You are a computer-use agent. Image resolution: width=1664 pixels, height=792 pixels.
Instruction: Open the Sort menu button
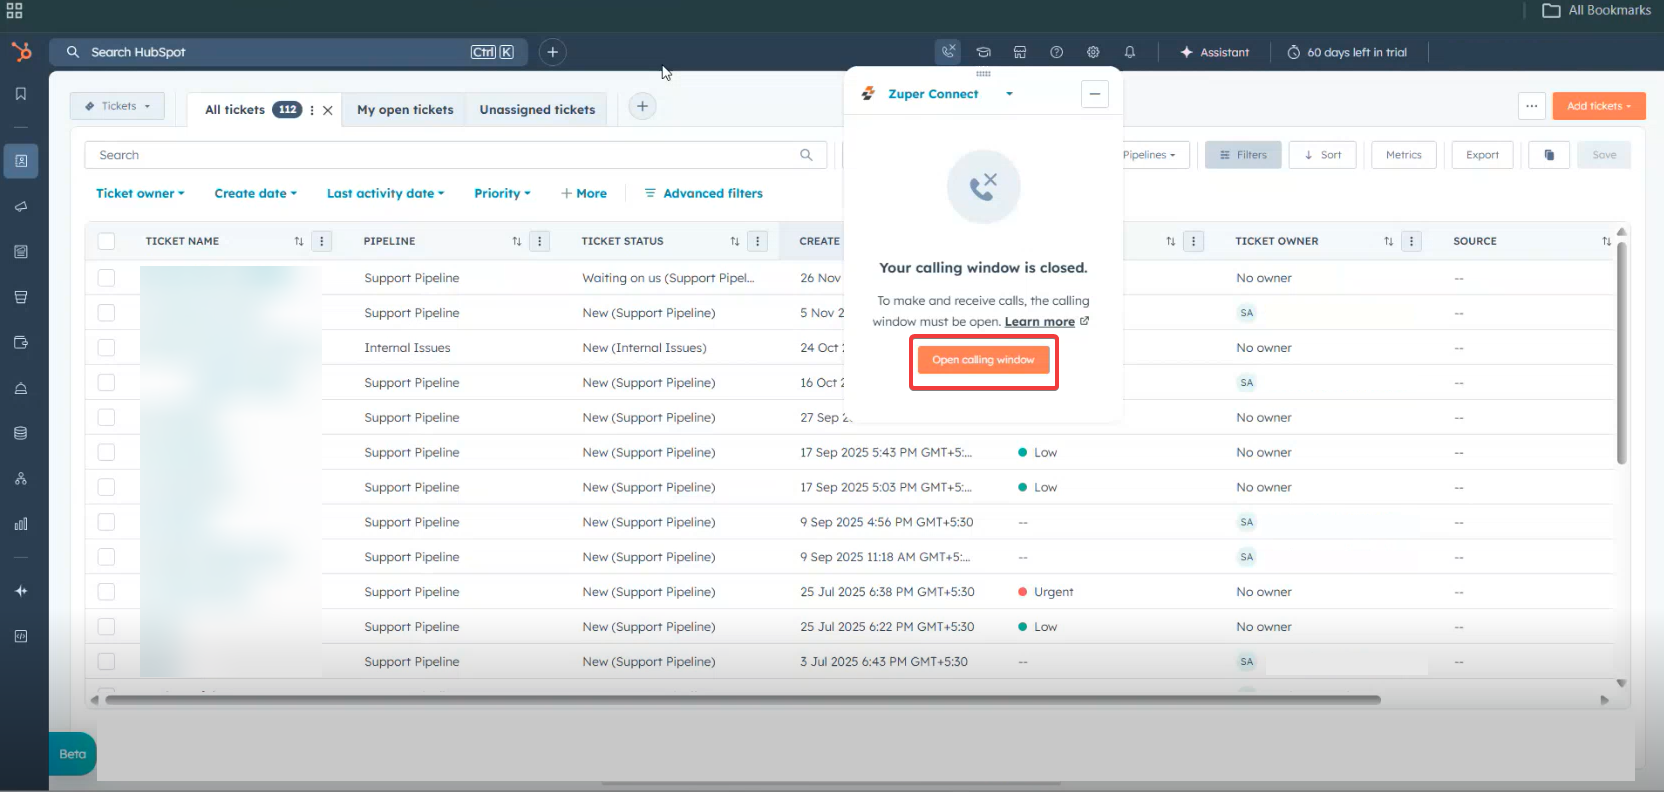pyautogui.click(x=1323, y=155)
